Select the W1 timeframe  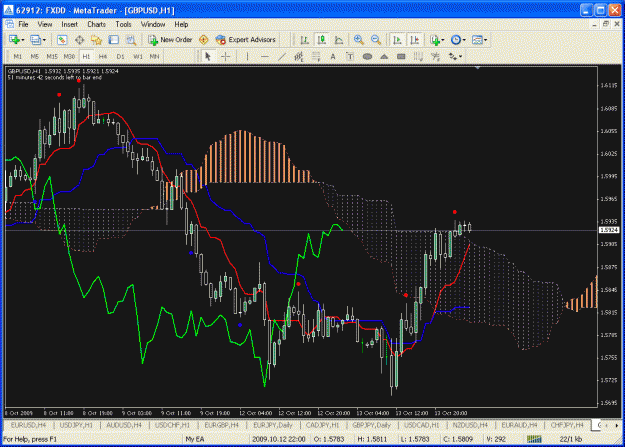pos(138,57)
